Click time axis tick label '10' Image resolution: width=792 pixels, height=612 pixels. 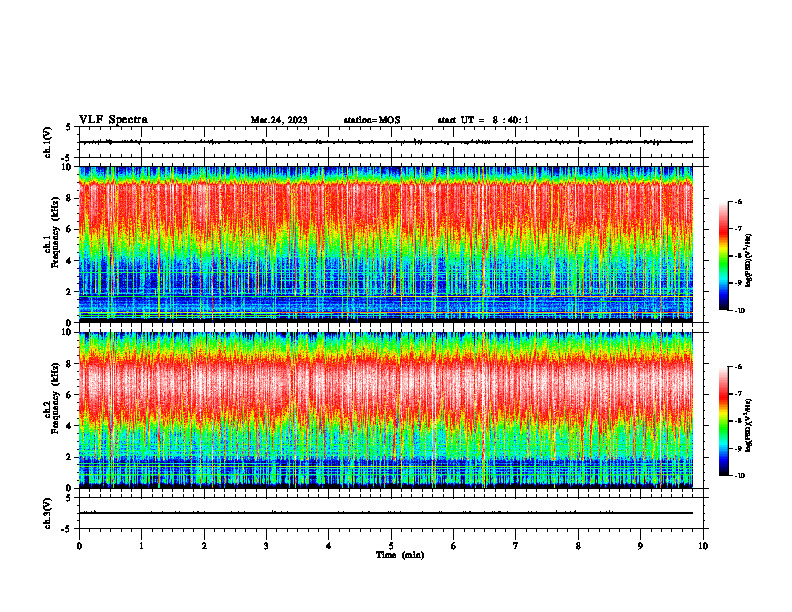pos(703,546)
